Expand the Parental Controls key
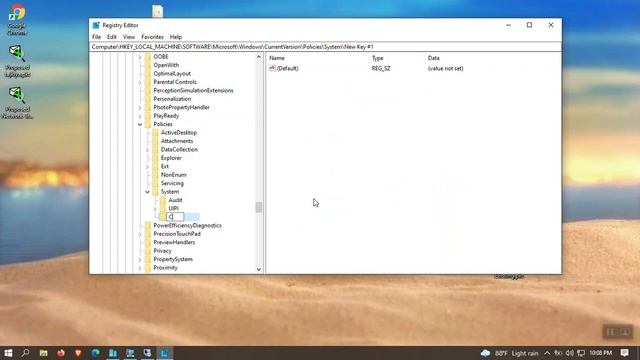 tap(140, 82)
